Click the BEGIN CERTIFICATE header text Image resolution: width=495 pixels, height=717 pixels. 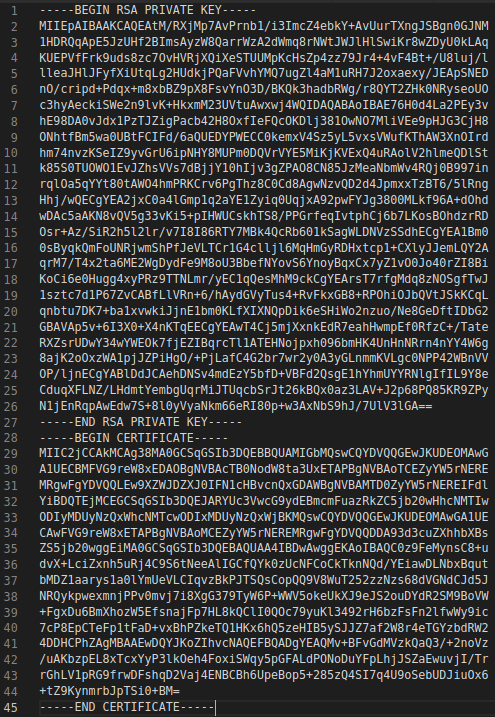(133, 438)
